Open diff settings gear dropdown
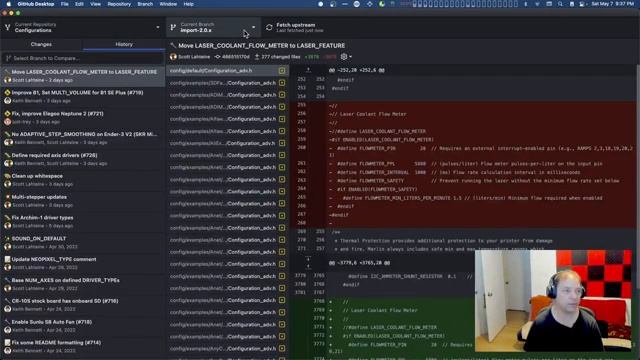Screen dimensions: 640x360 346,57
